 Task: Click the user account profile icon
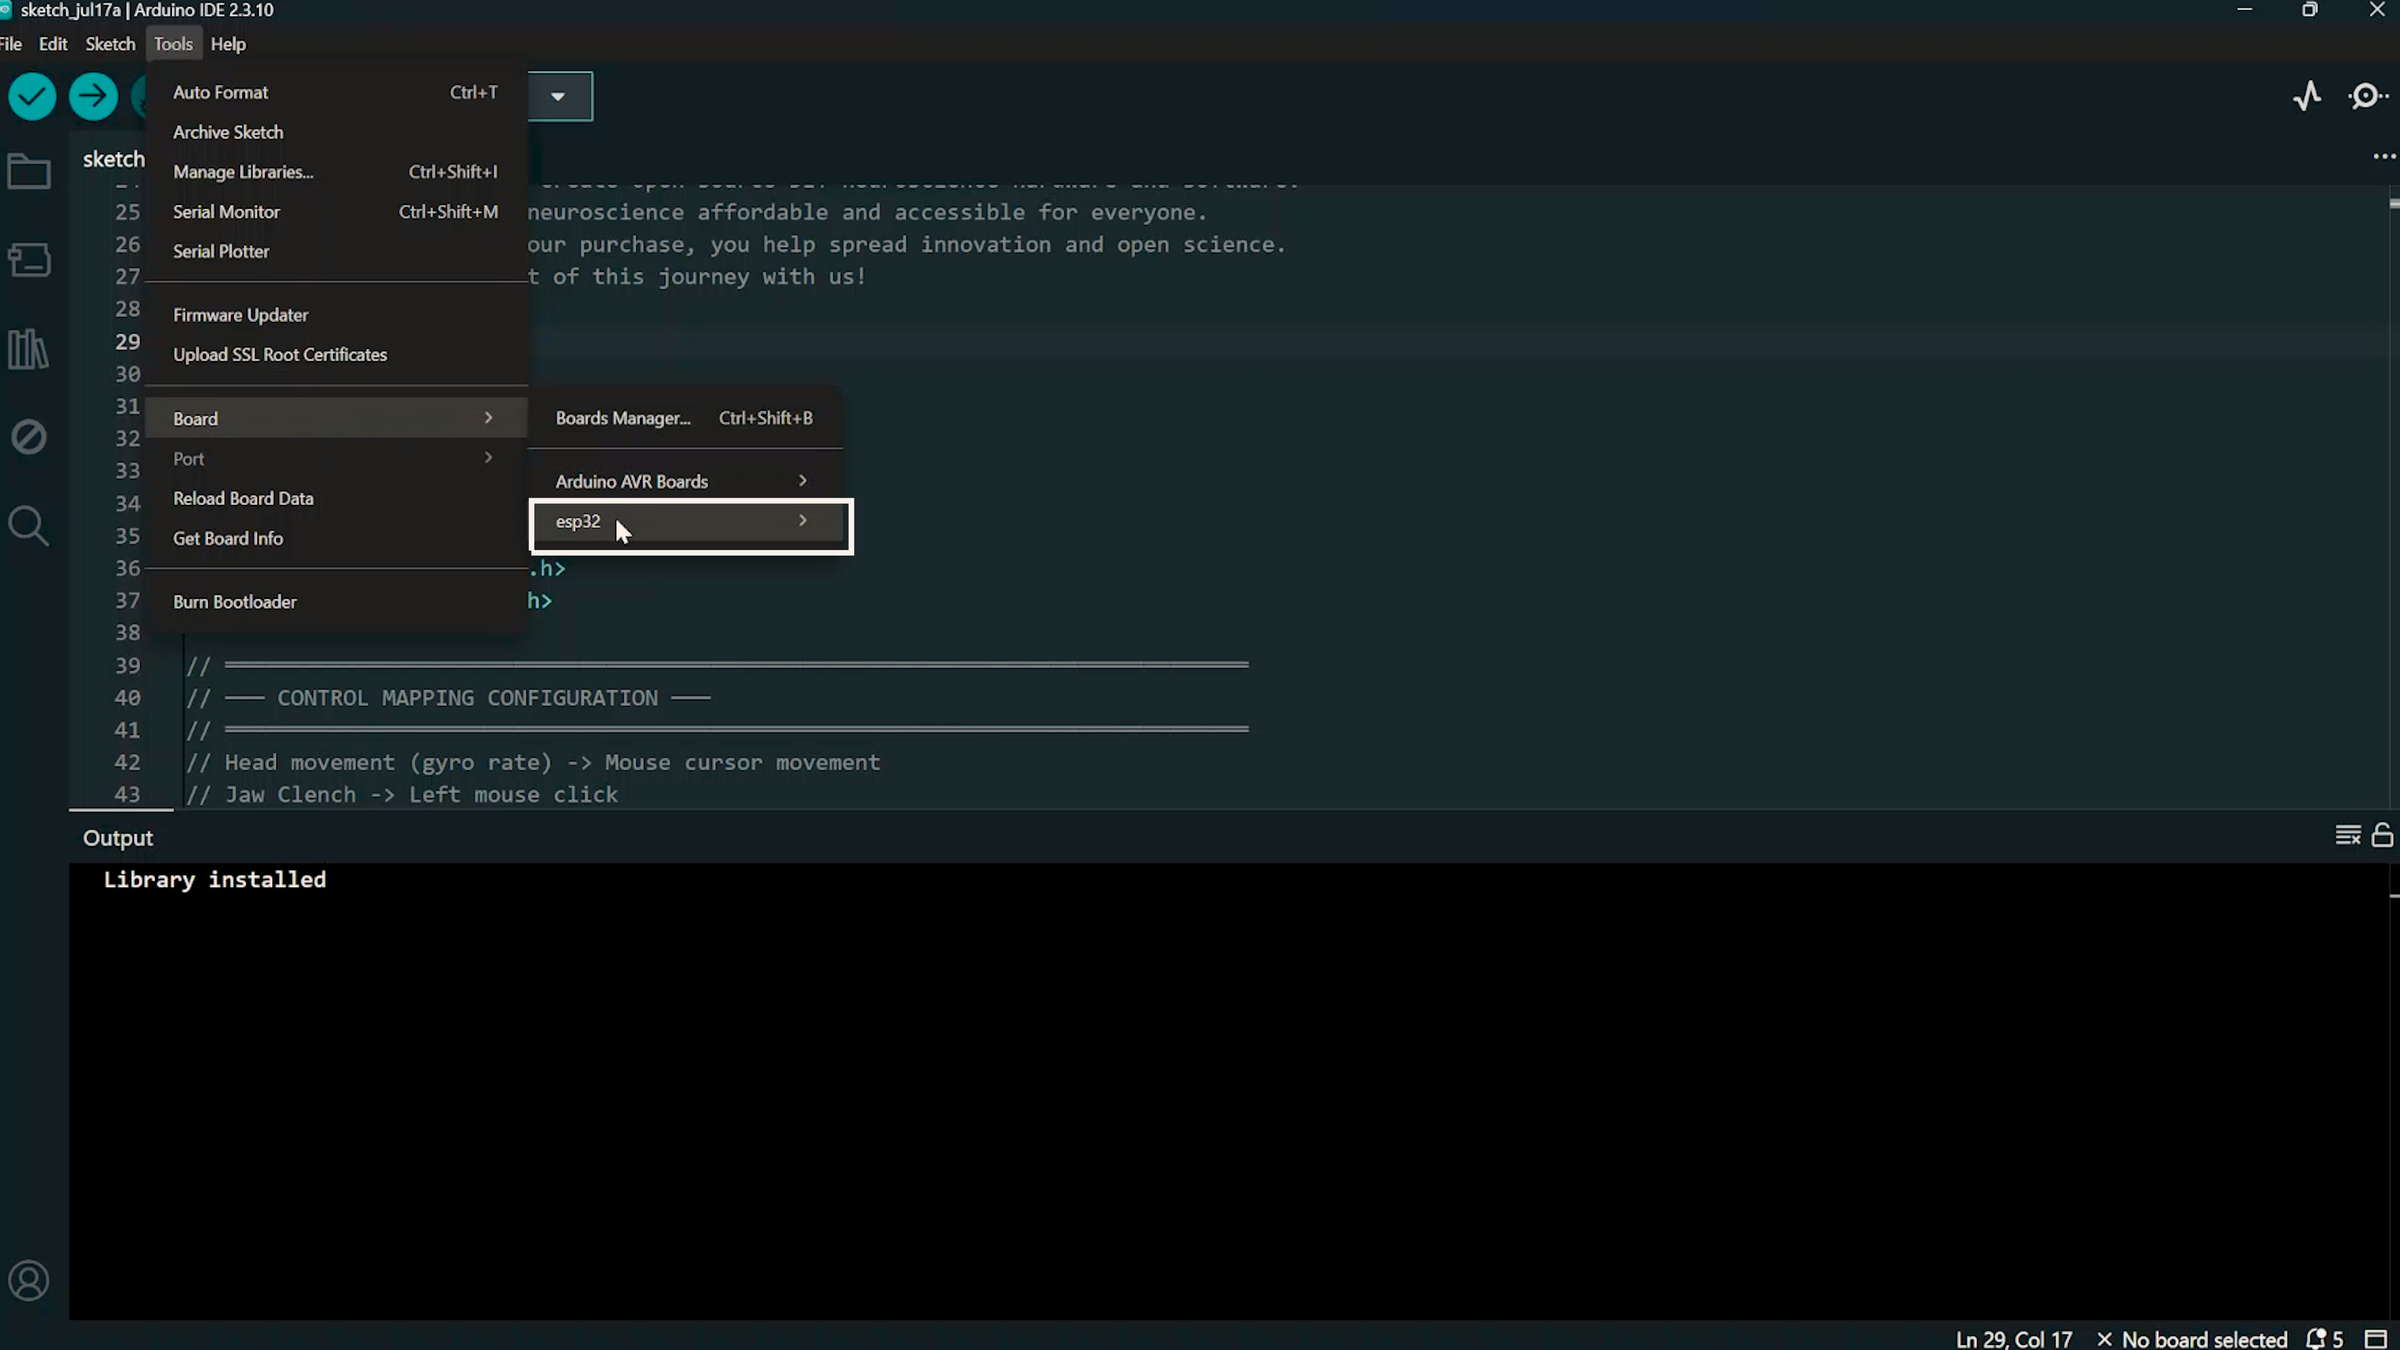coord(29,1281)
